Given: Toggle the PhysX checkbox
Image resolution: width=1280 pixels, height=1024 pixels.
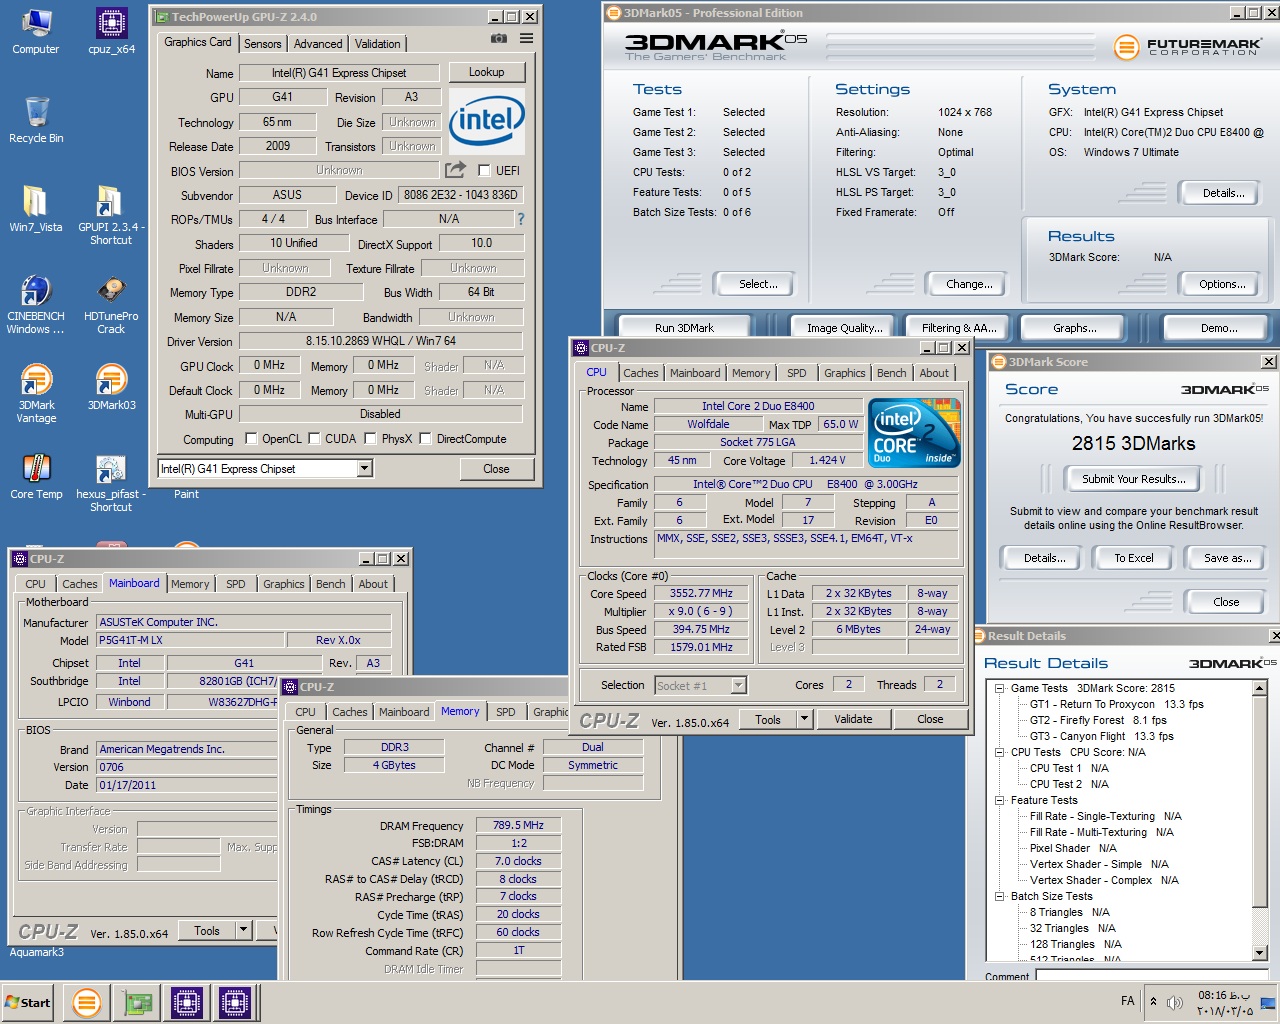Looking at the screenshot, I should click(x=371, y=438).
